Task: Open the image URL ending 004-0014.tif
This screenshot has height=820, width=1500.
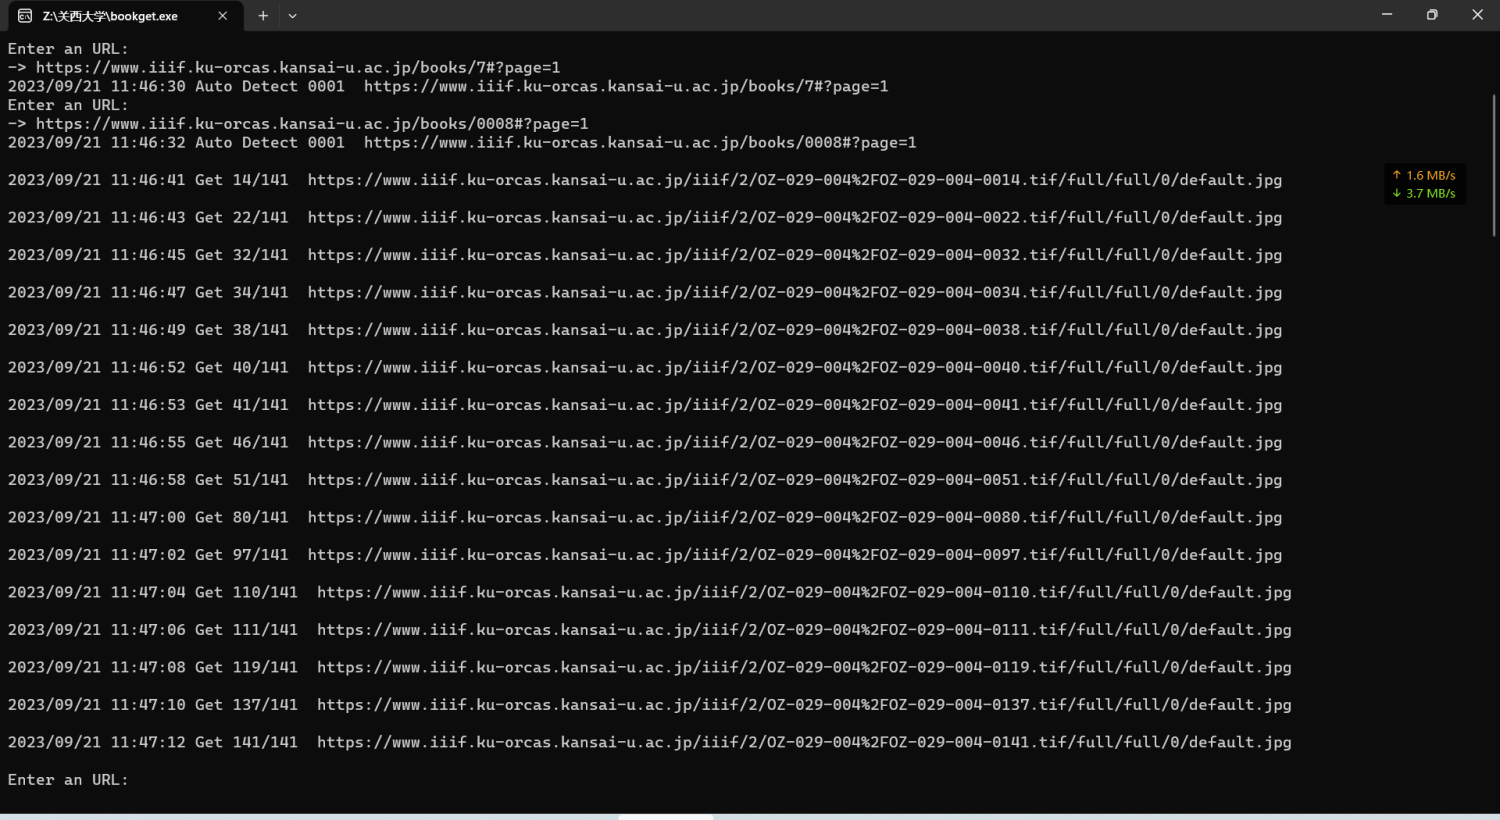Action: tap(794, 180)
